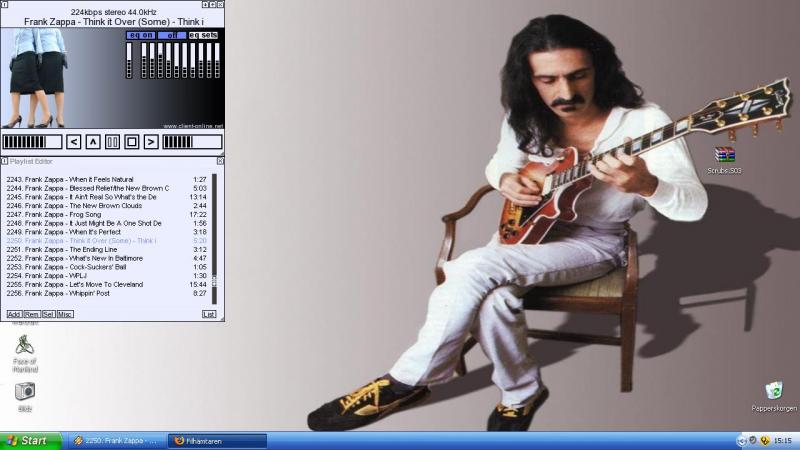Click the equalizer off toggle button
The image size is (800, 450).
[171, 35]
